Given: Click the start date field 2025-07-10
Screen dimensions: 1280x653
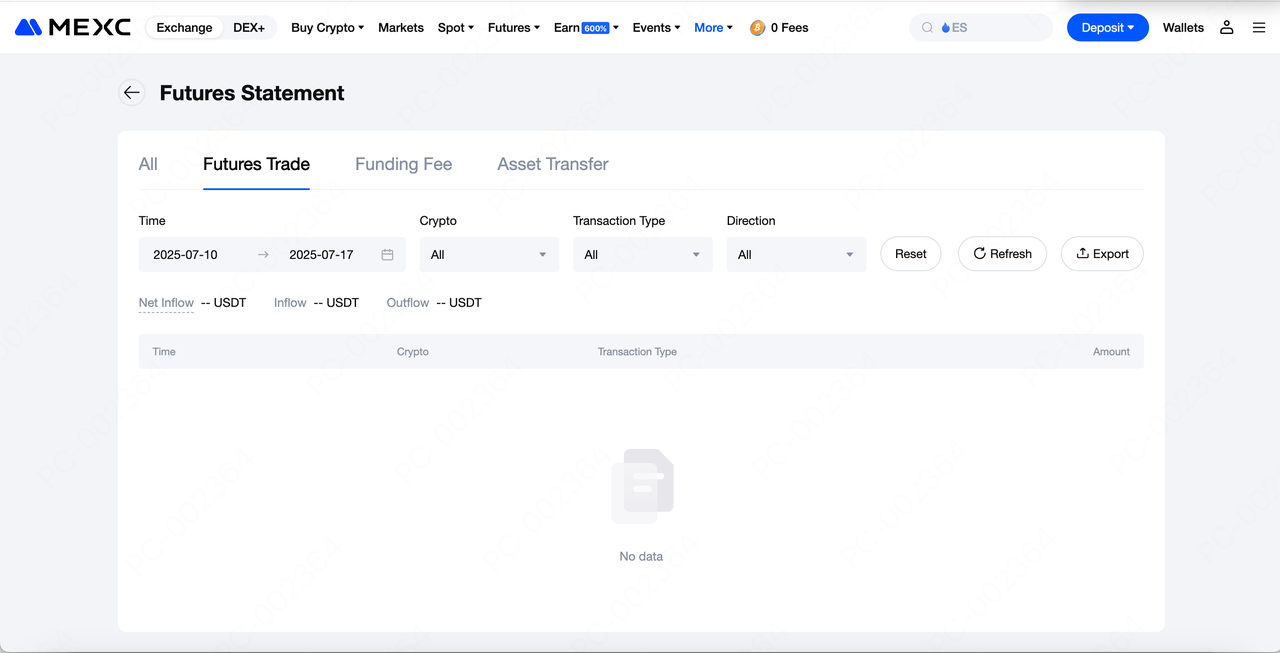Looking at the screenshot, I should coord(186,255).
